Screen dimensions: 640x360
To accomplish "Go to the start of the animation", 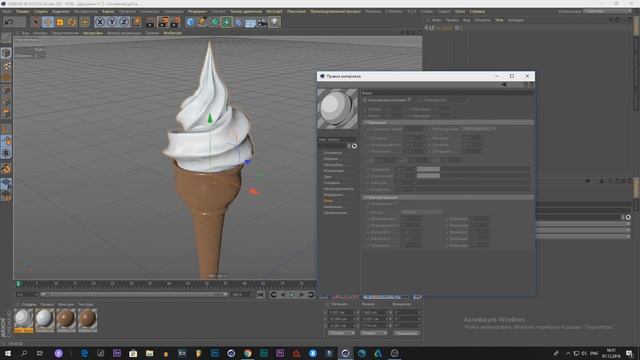I will click(x=261, y=295).
